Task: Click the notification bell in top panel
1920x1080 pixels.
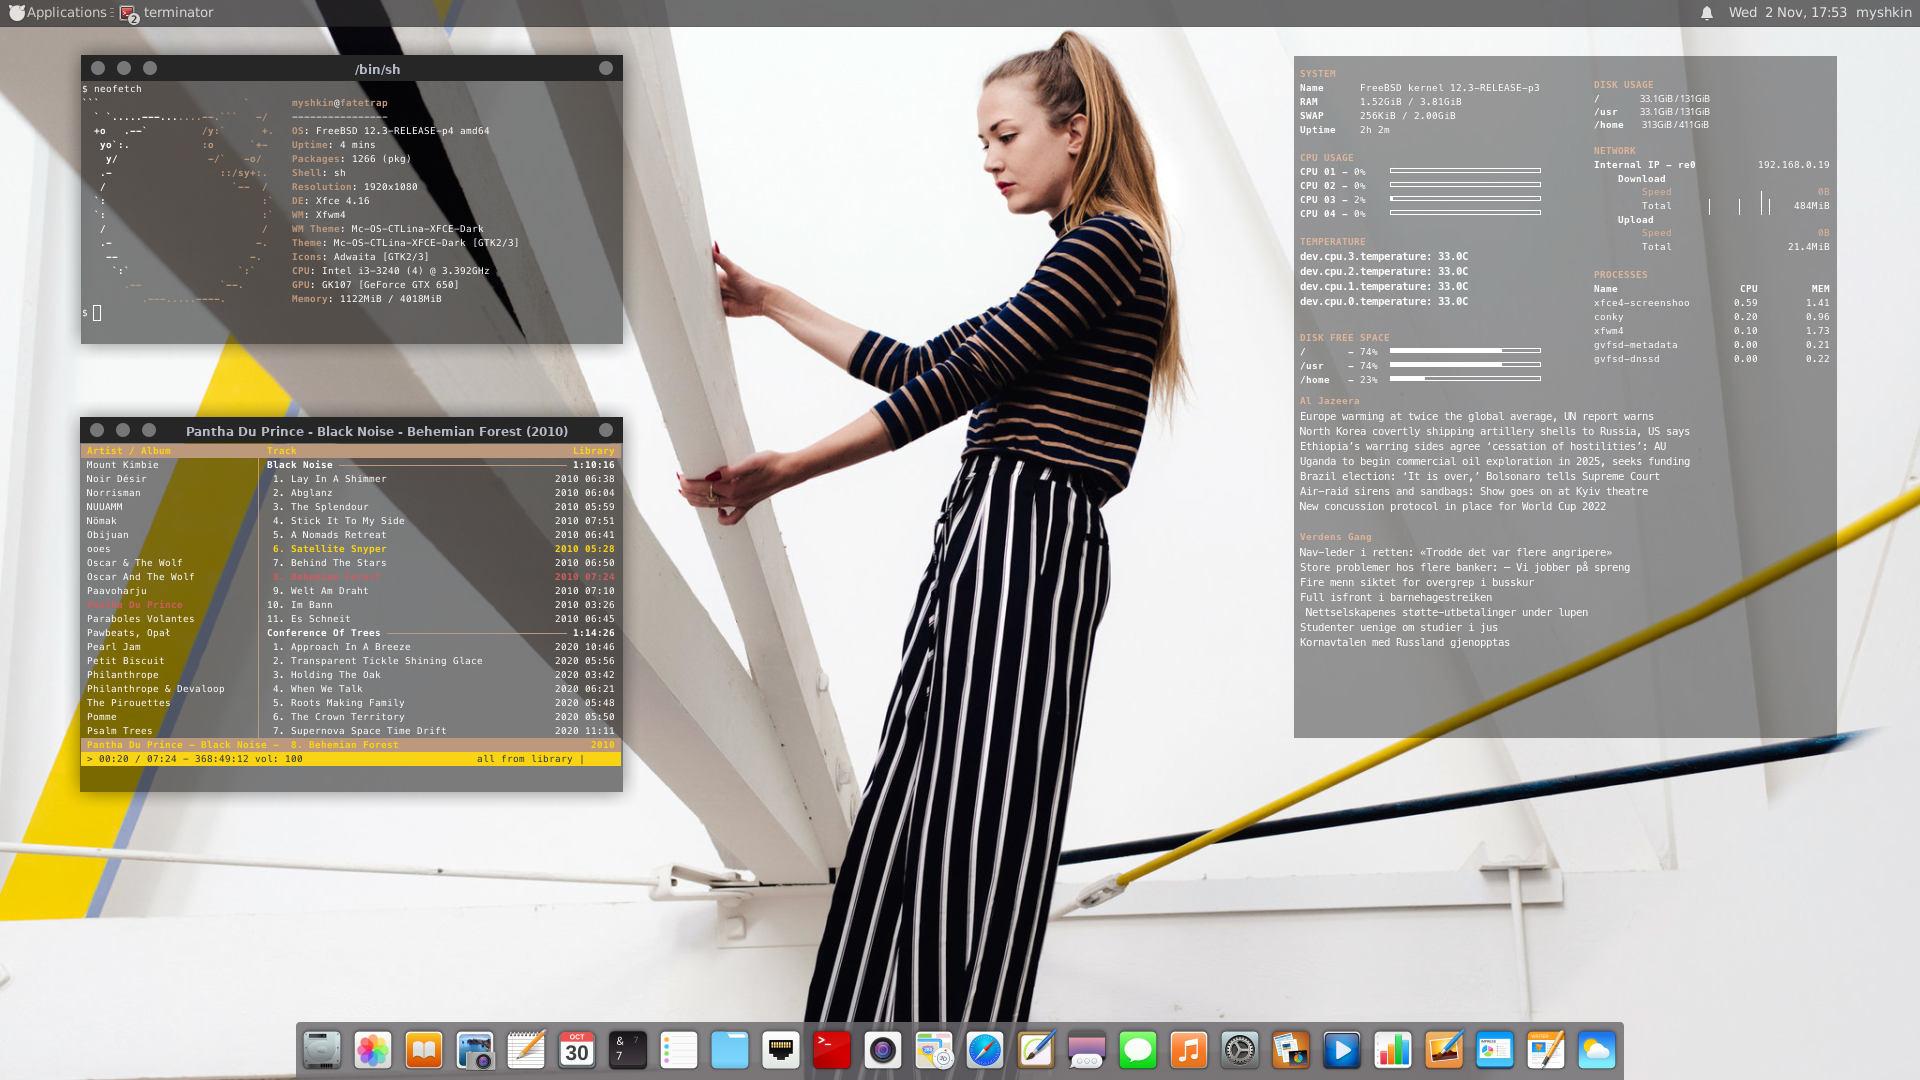Action: click(1707, 13)
